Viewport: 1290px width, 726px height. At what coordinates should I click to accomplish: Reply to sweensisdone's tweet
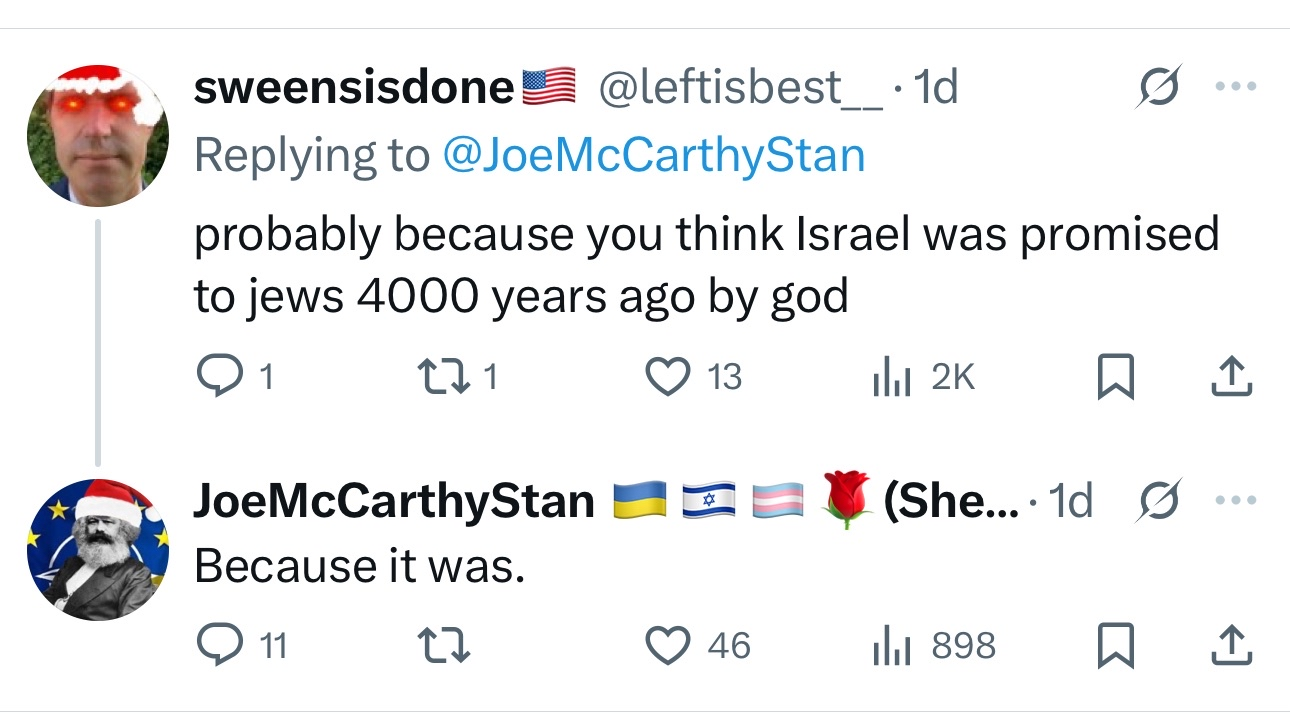coord(214,376)
